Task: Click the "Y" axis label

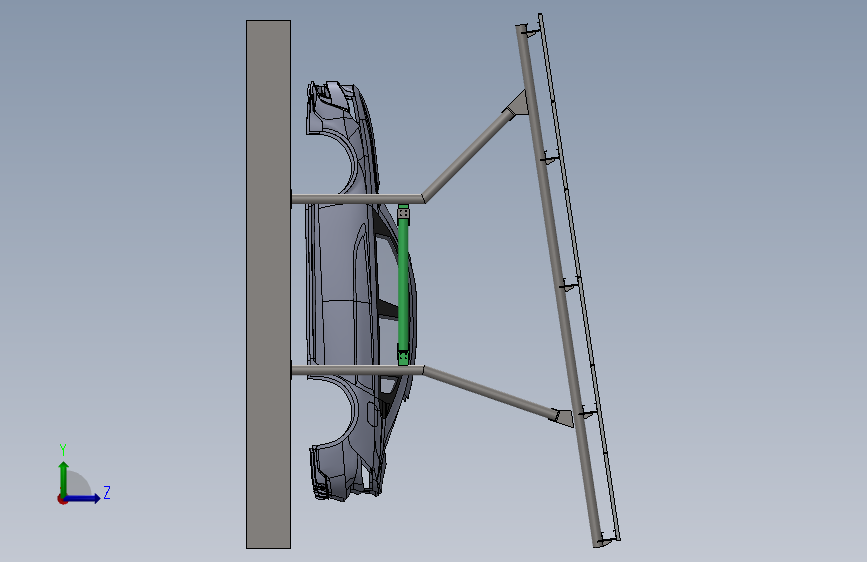Action: [x=63, y=449]
